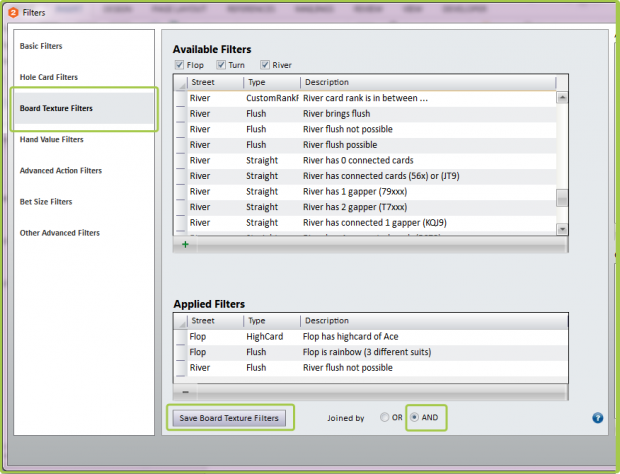The height and width of the screenshot is (474, 620).
Task: Select the OR radio button
Action: point(384,417)
